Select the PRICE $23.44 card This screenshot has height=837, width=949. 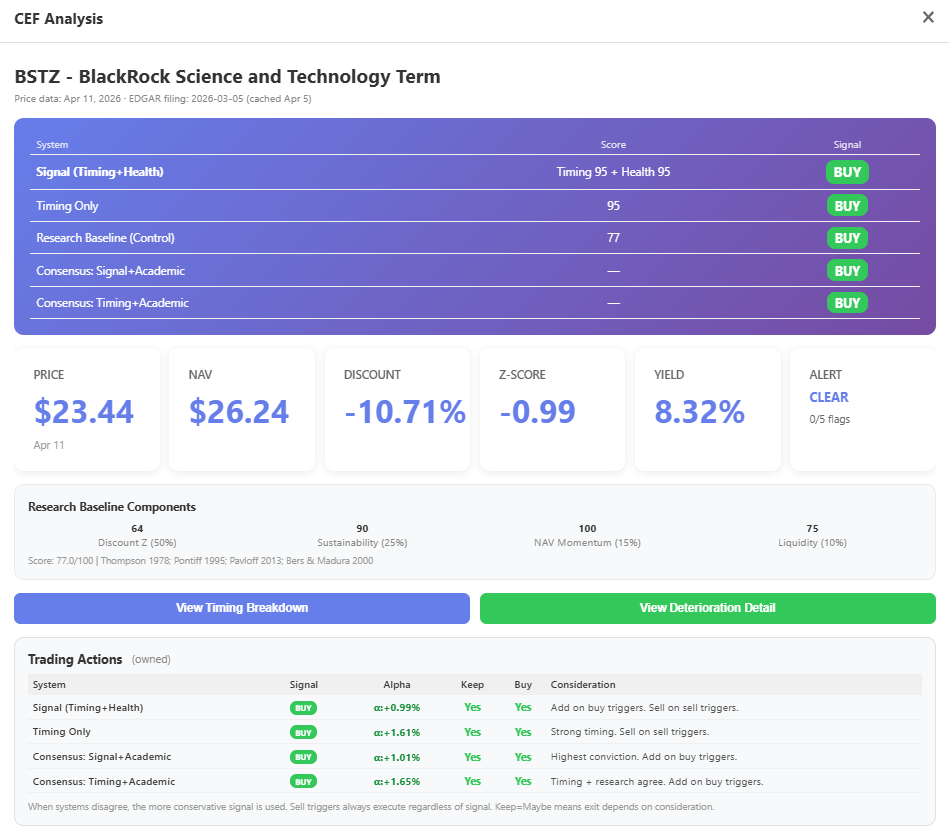tap(87, 409)
